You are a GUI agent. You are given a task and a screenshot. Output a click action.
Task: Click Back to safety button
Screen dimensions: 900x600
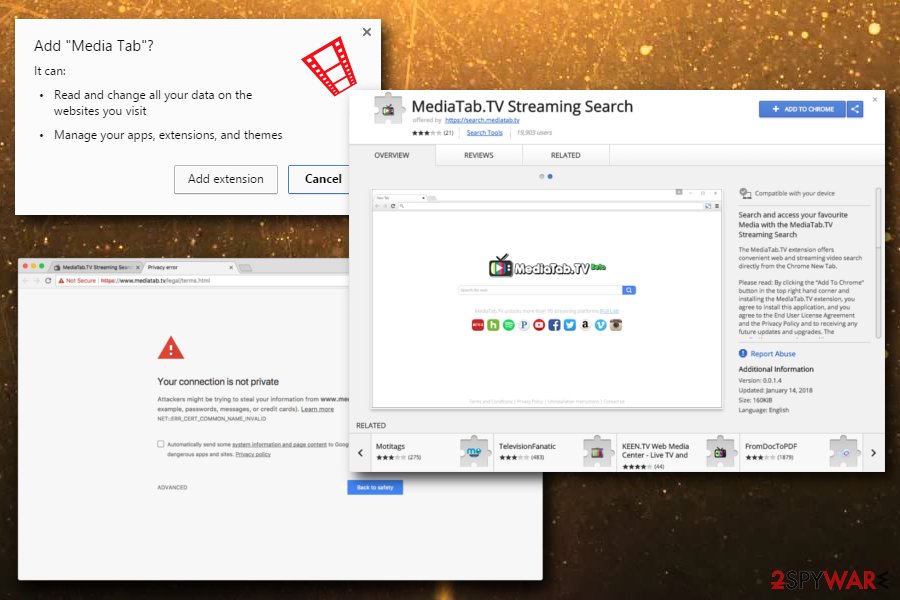(375, 487)
